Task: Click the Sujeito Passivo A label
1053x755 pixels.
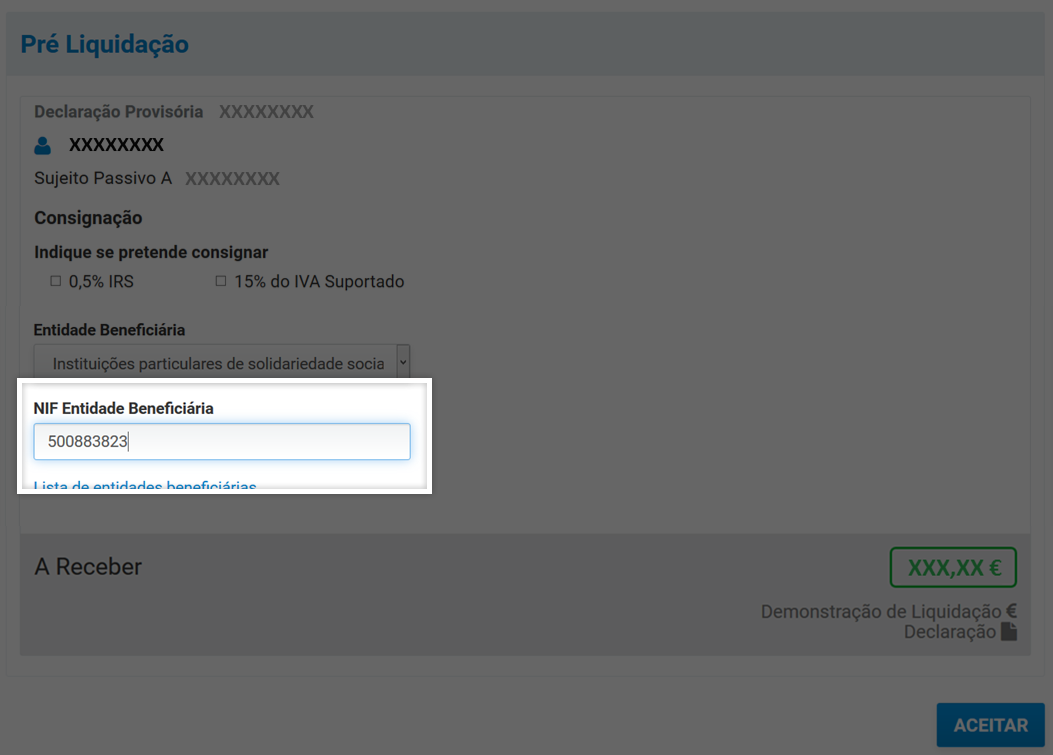Action: coord(103,179)
